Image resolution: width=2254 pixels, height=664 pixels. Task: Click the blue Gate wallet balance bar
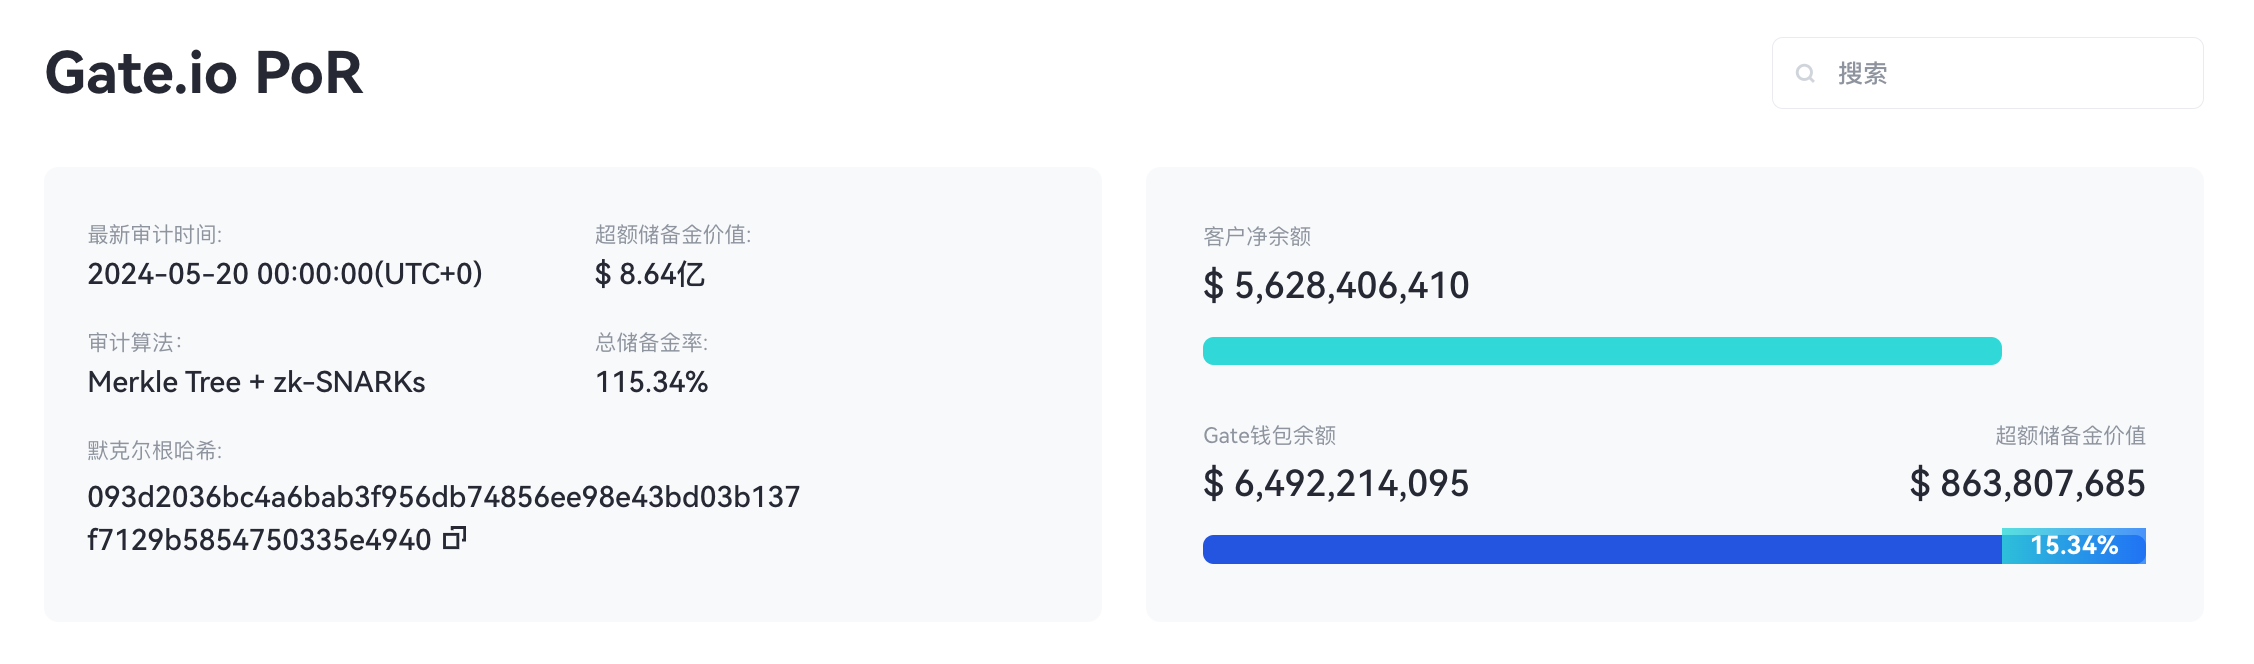point(1600,549)
